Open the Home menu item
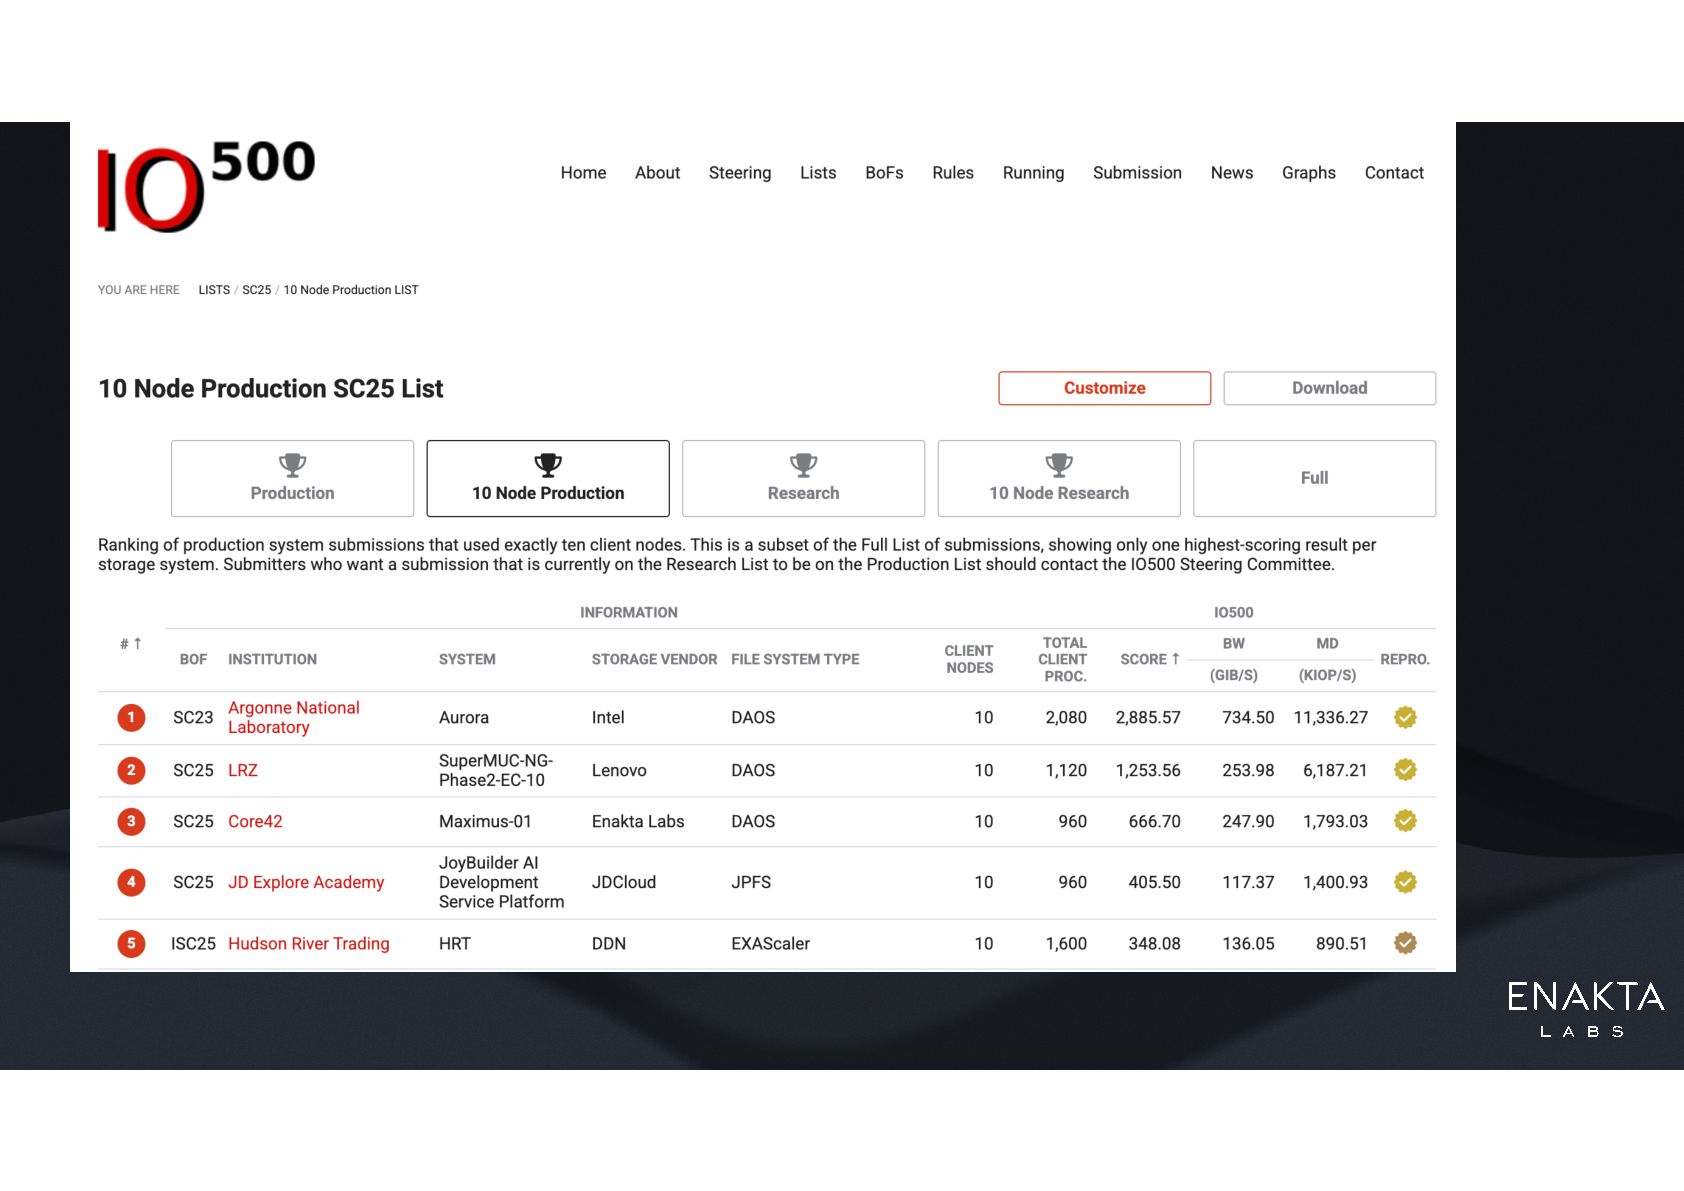This screenshot has height=1191, width=1684. tap(583, 172)
